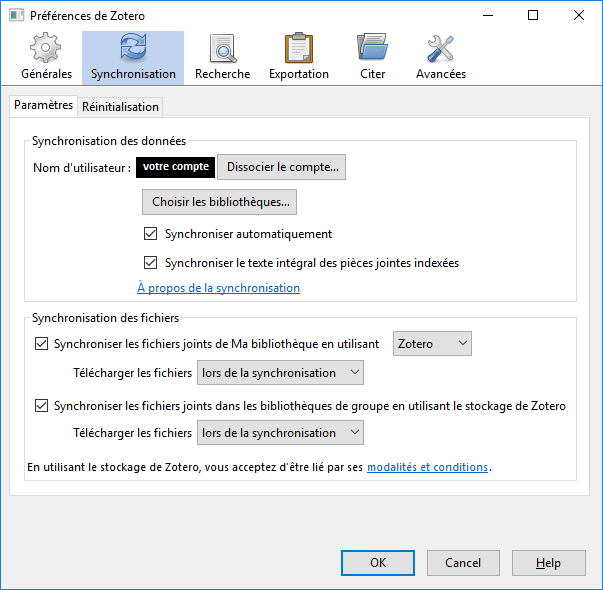Image resolution: width=603 pixels, height=590 pixels.
Task: Open the Générales preferences pane
Action: pyautogui.click(x=46, y=57)
